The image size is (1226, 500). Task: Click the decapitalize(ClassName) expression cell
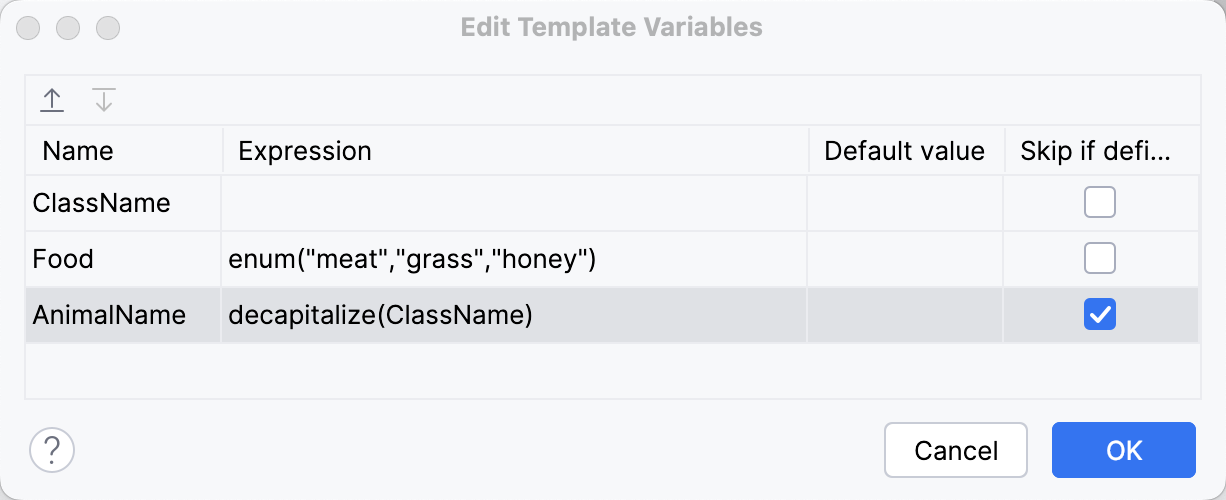coord(380,315)
